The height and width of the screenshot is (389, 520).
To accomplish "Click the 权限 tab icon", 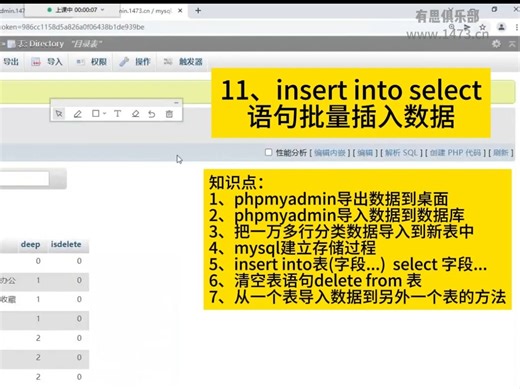I will point(80,62).
